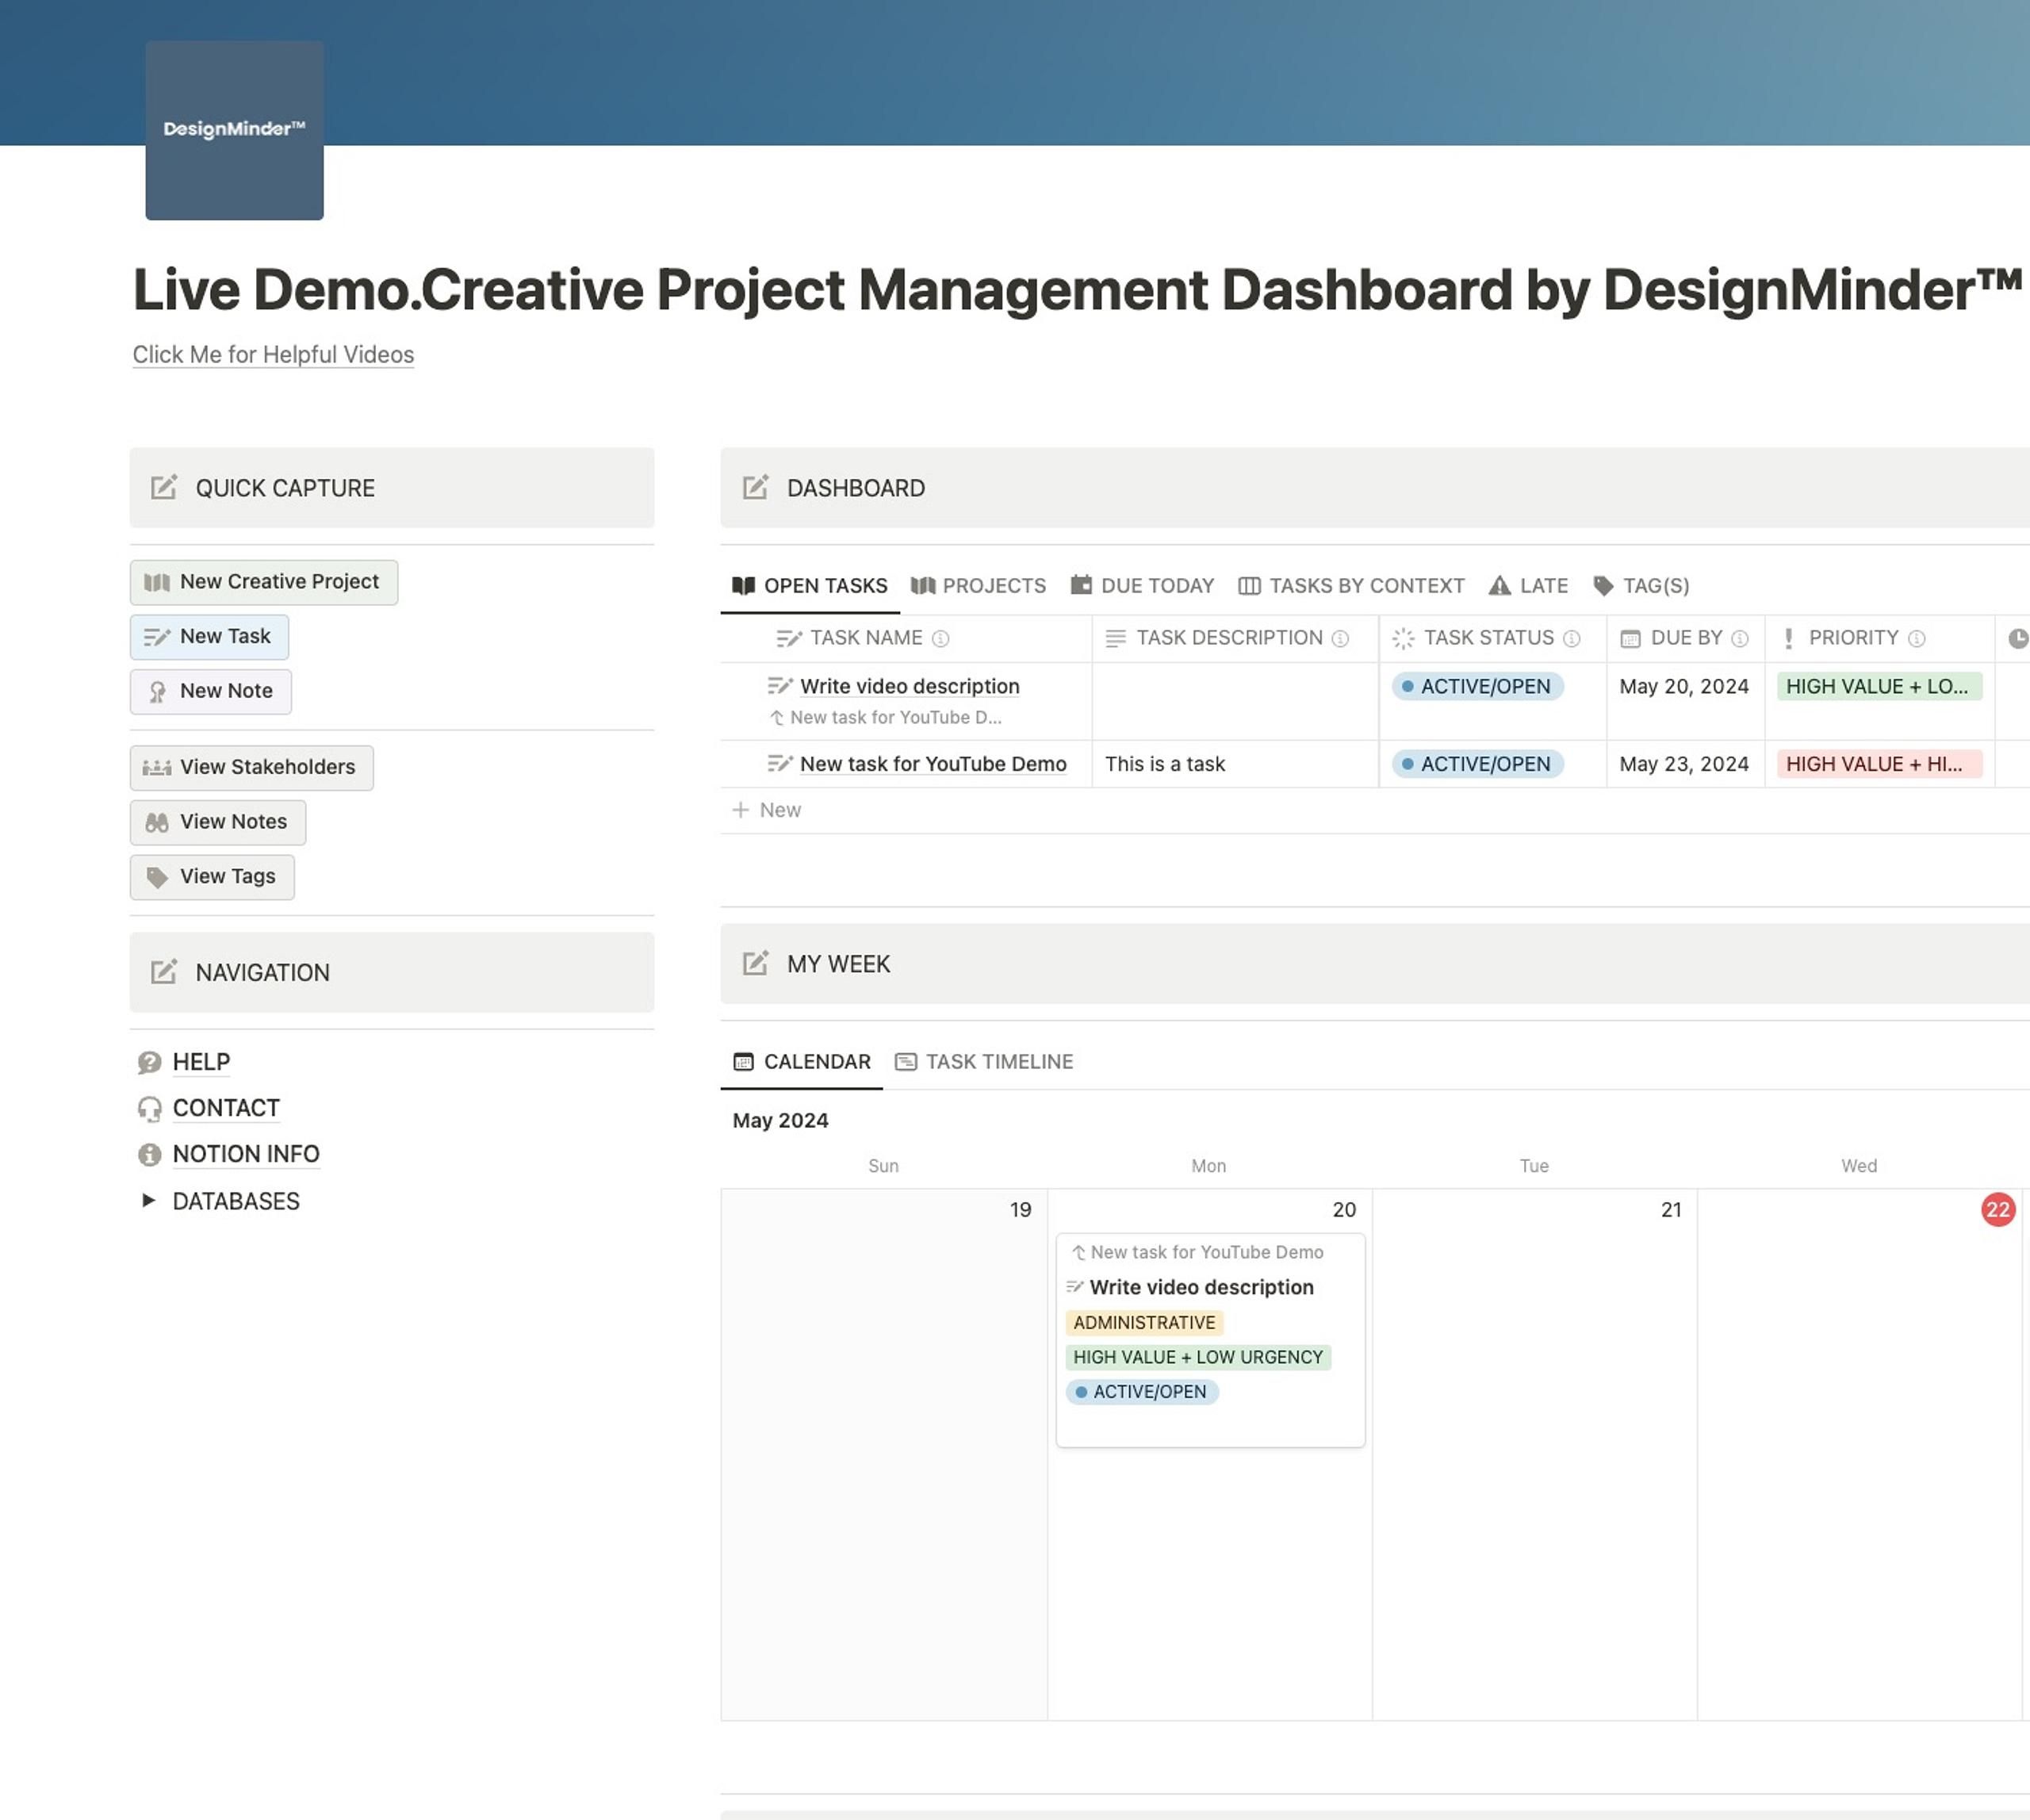Click the pencil icon beside MY WEEK
Viewport: 2030px width, 1820px height.
pyautogui.click(x=756, y=963)
